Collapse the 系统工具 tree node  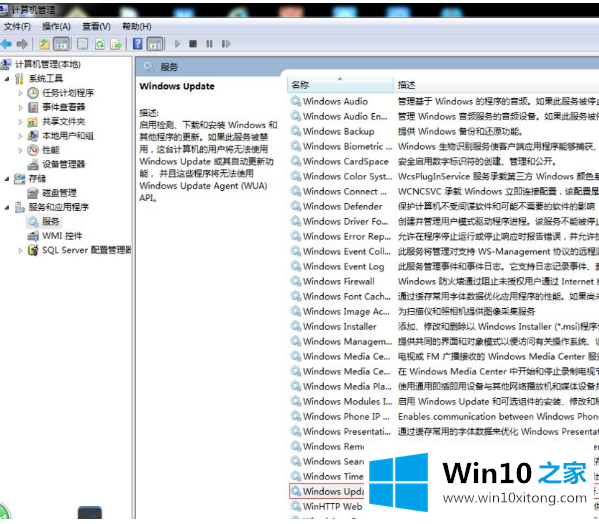7,79
